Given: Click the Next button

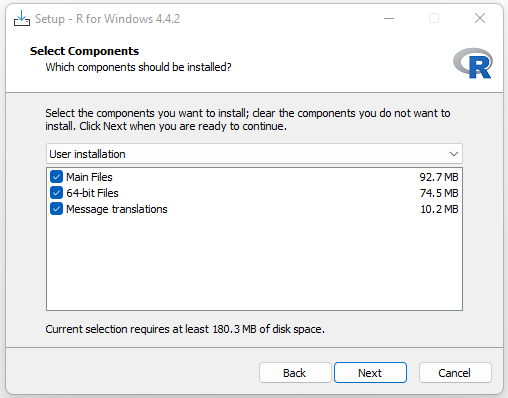Looking at the screenshot, I should 370,373.
